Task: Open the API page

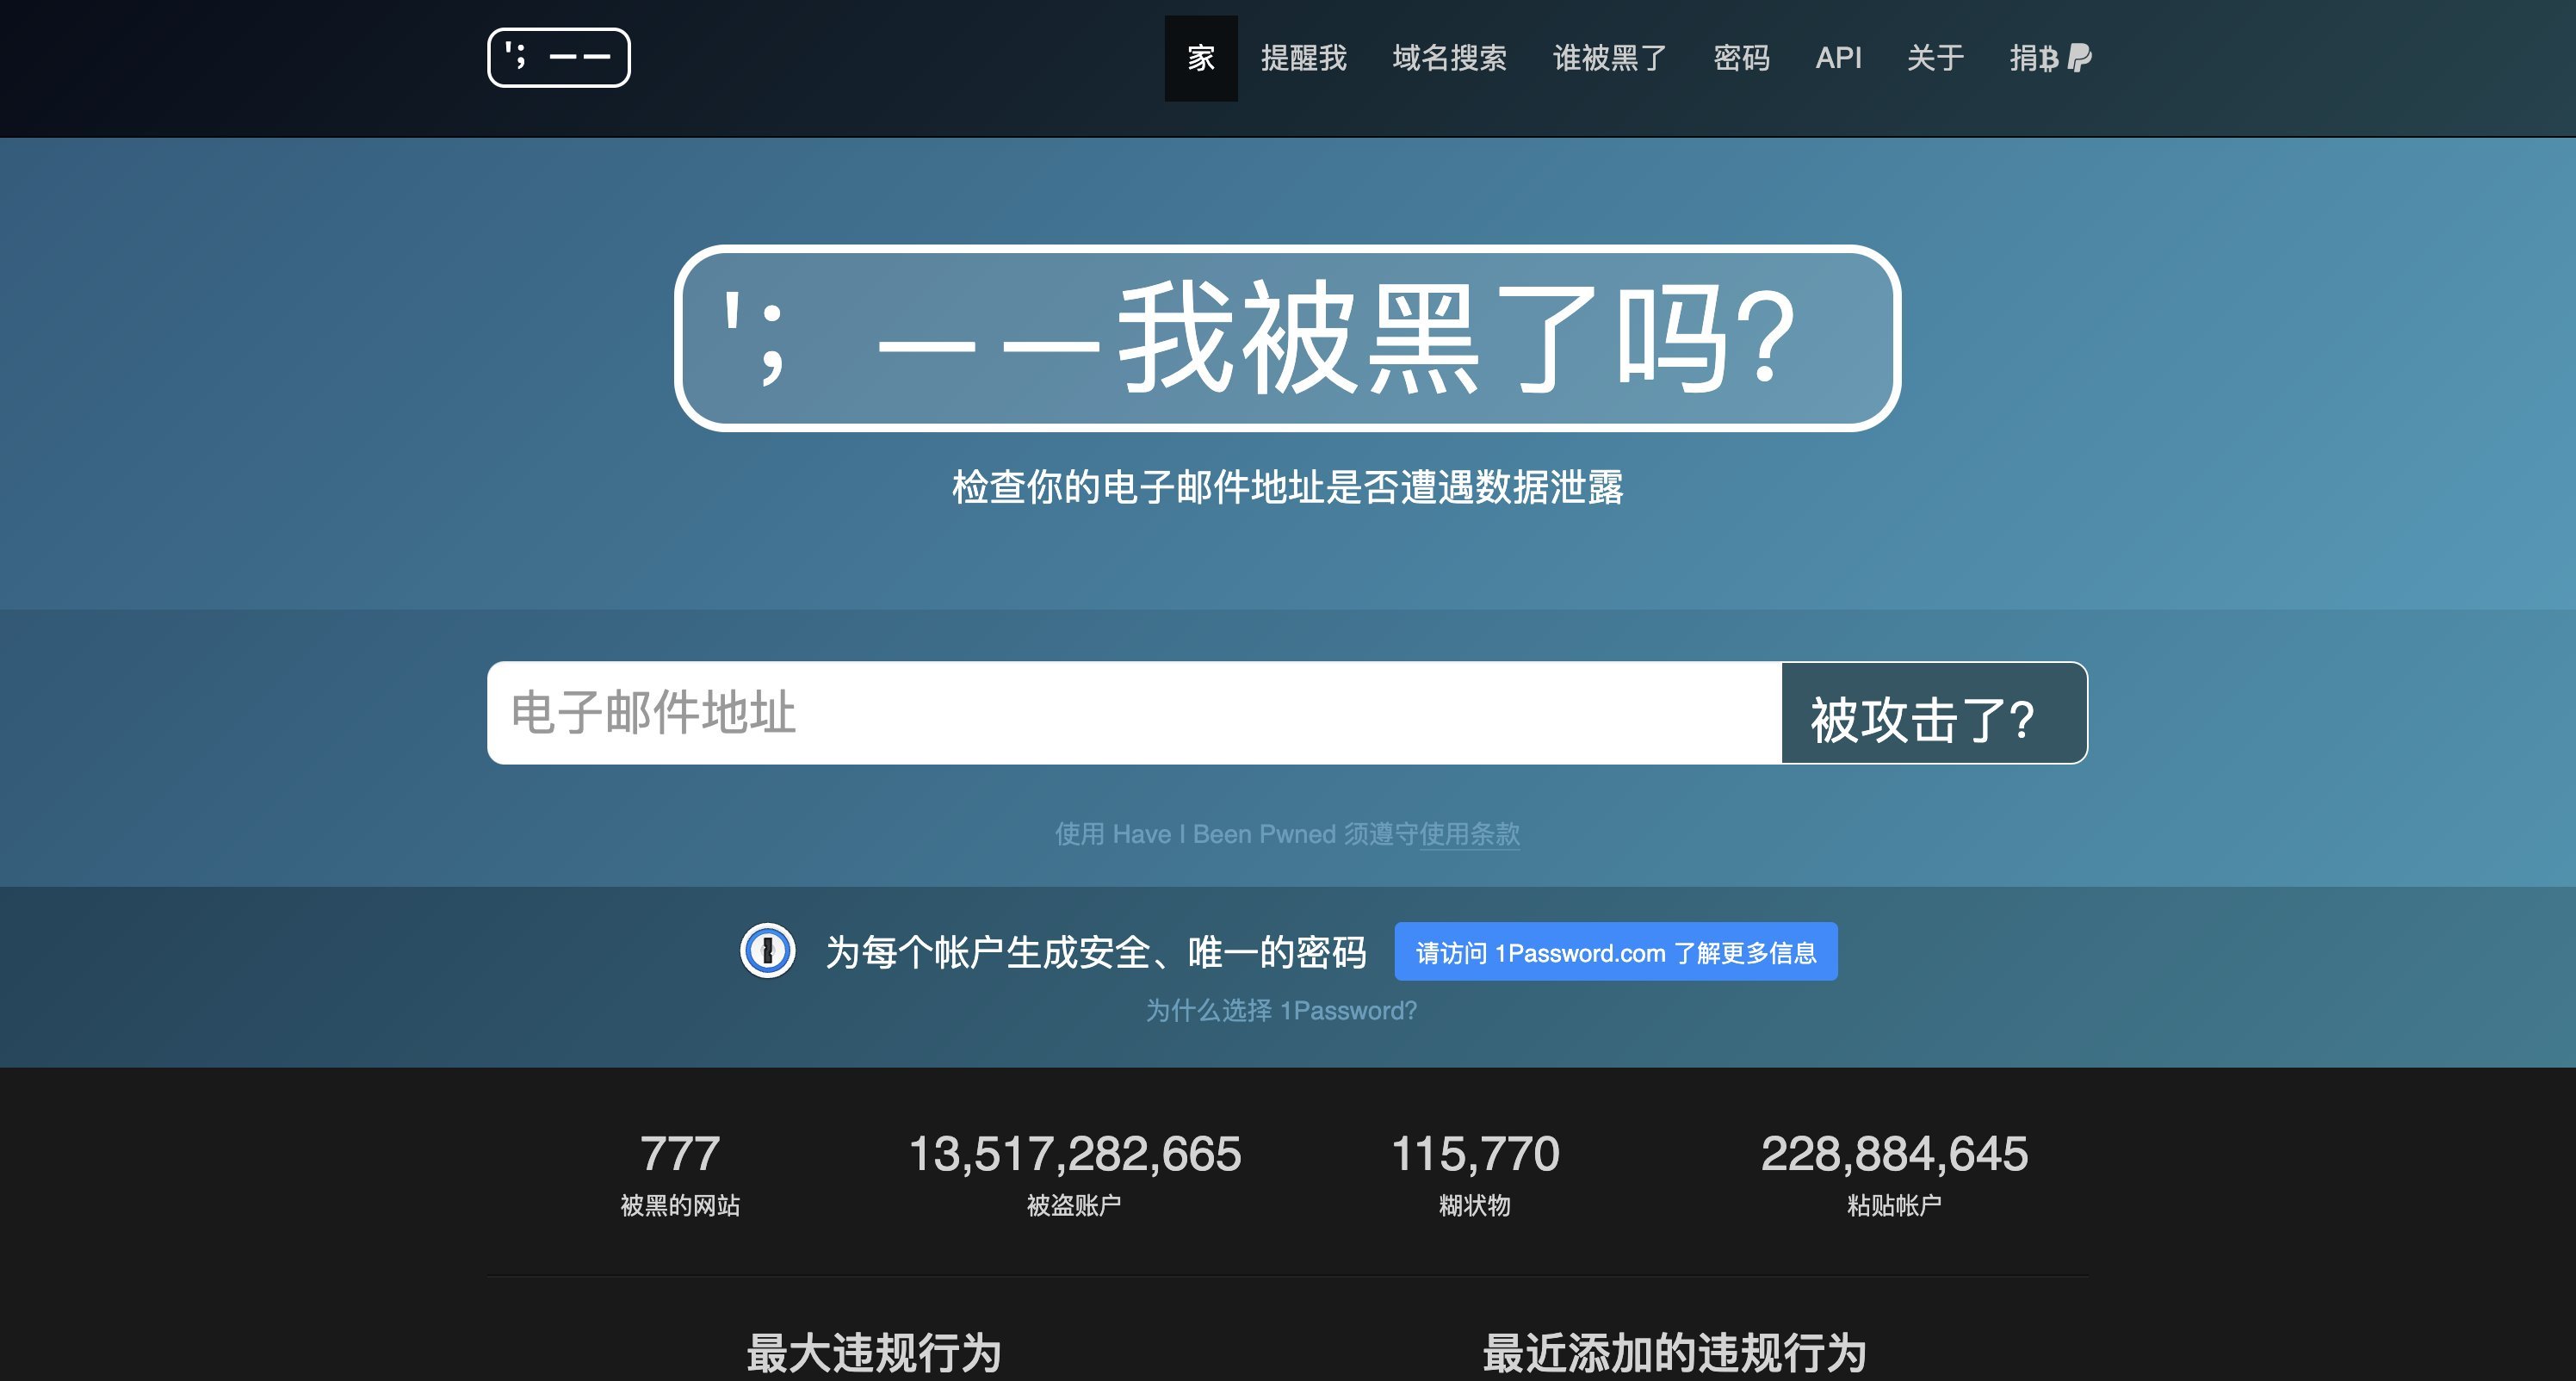Action: point(1838,58)
